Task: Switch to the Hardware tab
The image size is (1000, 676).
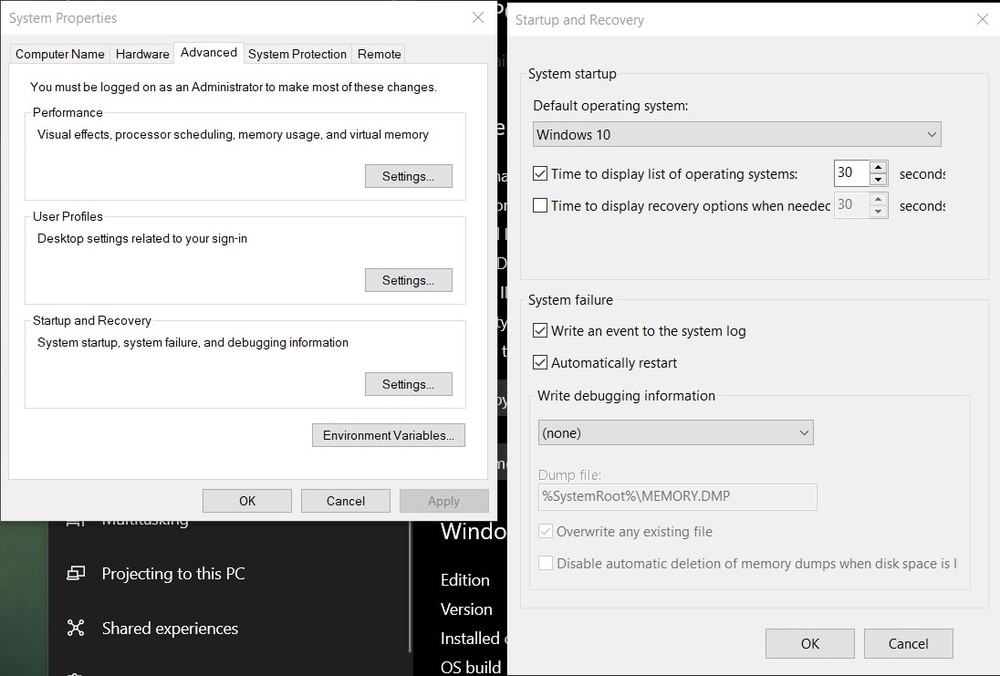Action: pyautogui.click(x=142, y=53)
